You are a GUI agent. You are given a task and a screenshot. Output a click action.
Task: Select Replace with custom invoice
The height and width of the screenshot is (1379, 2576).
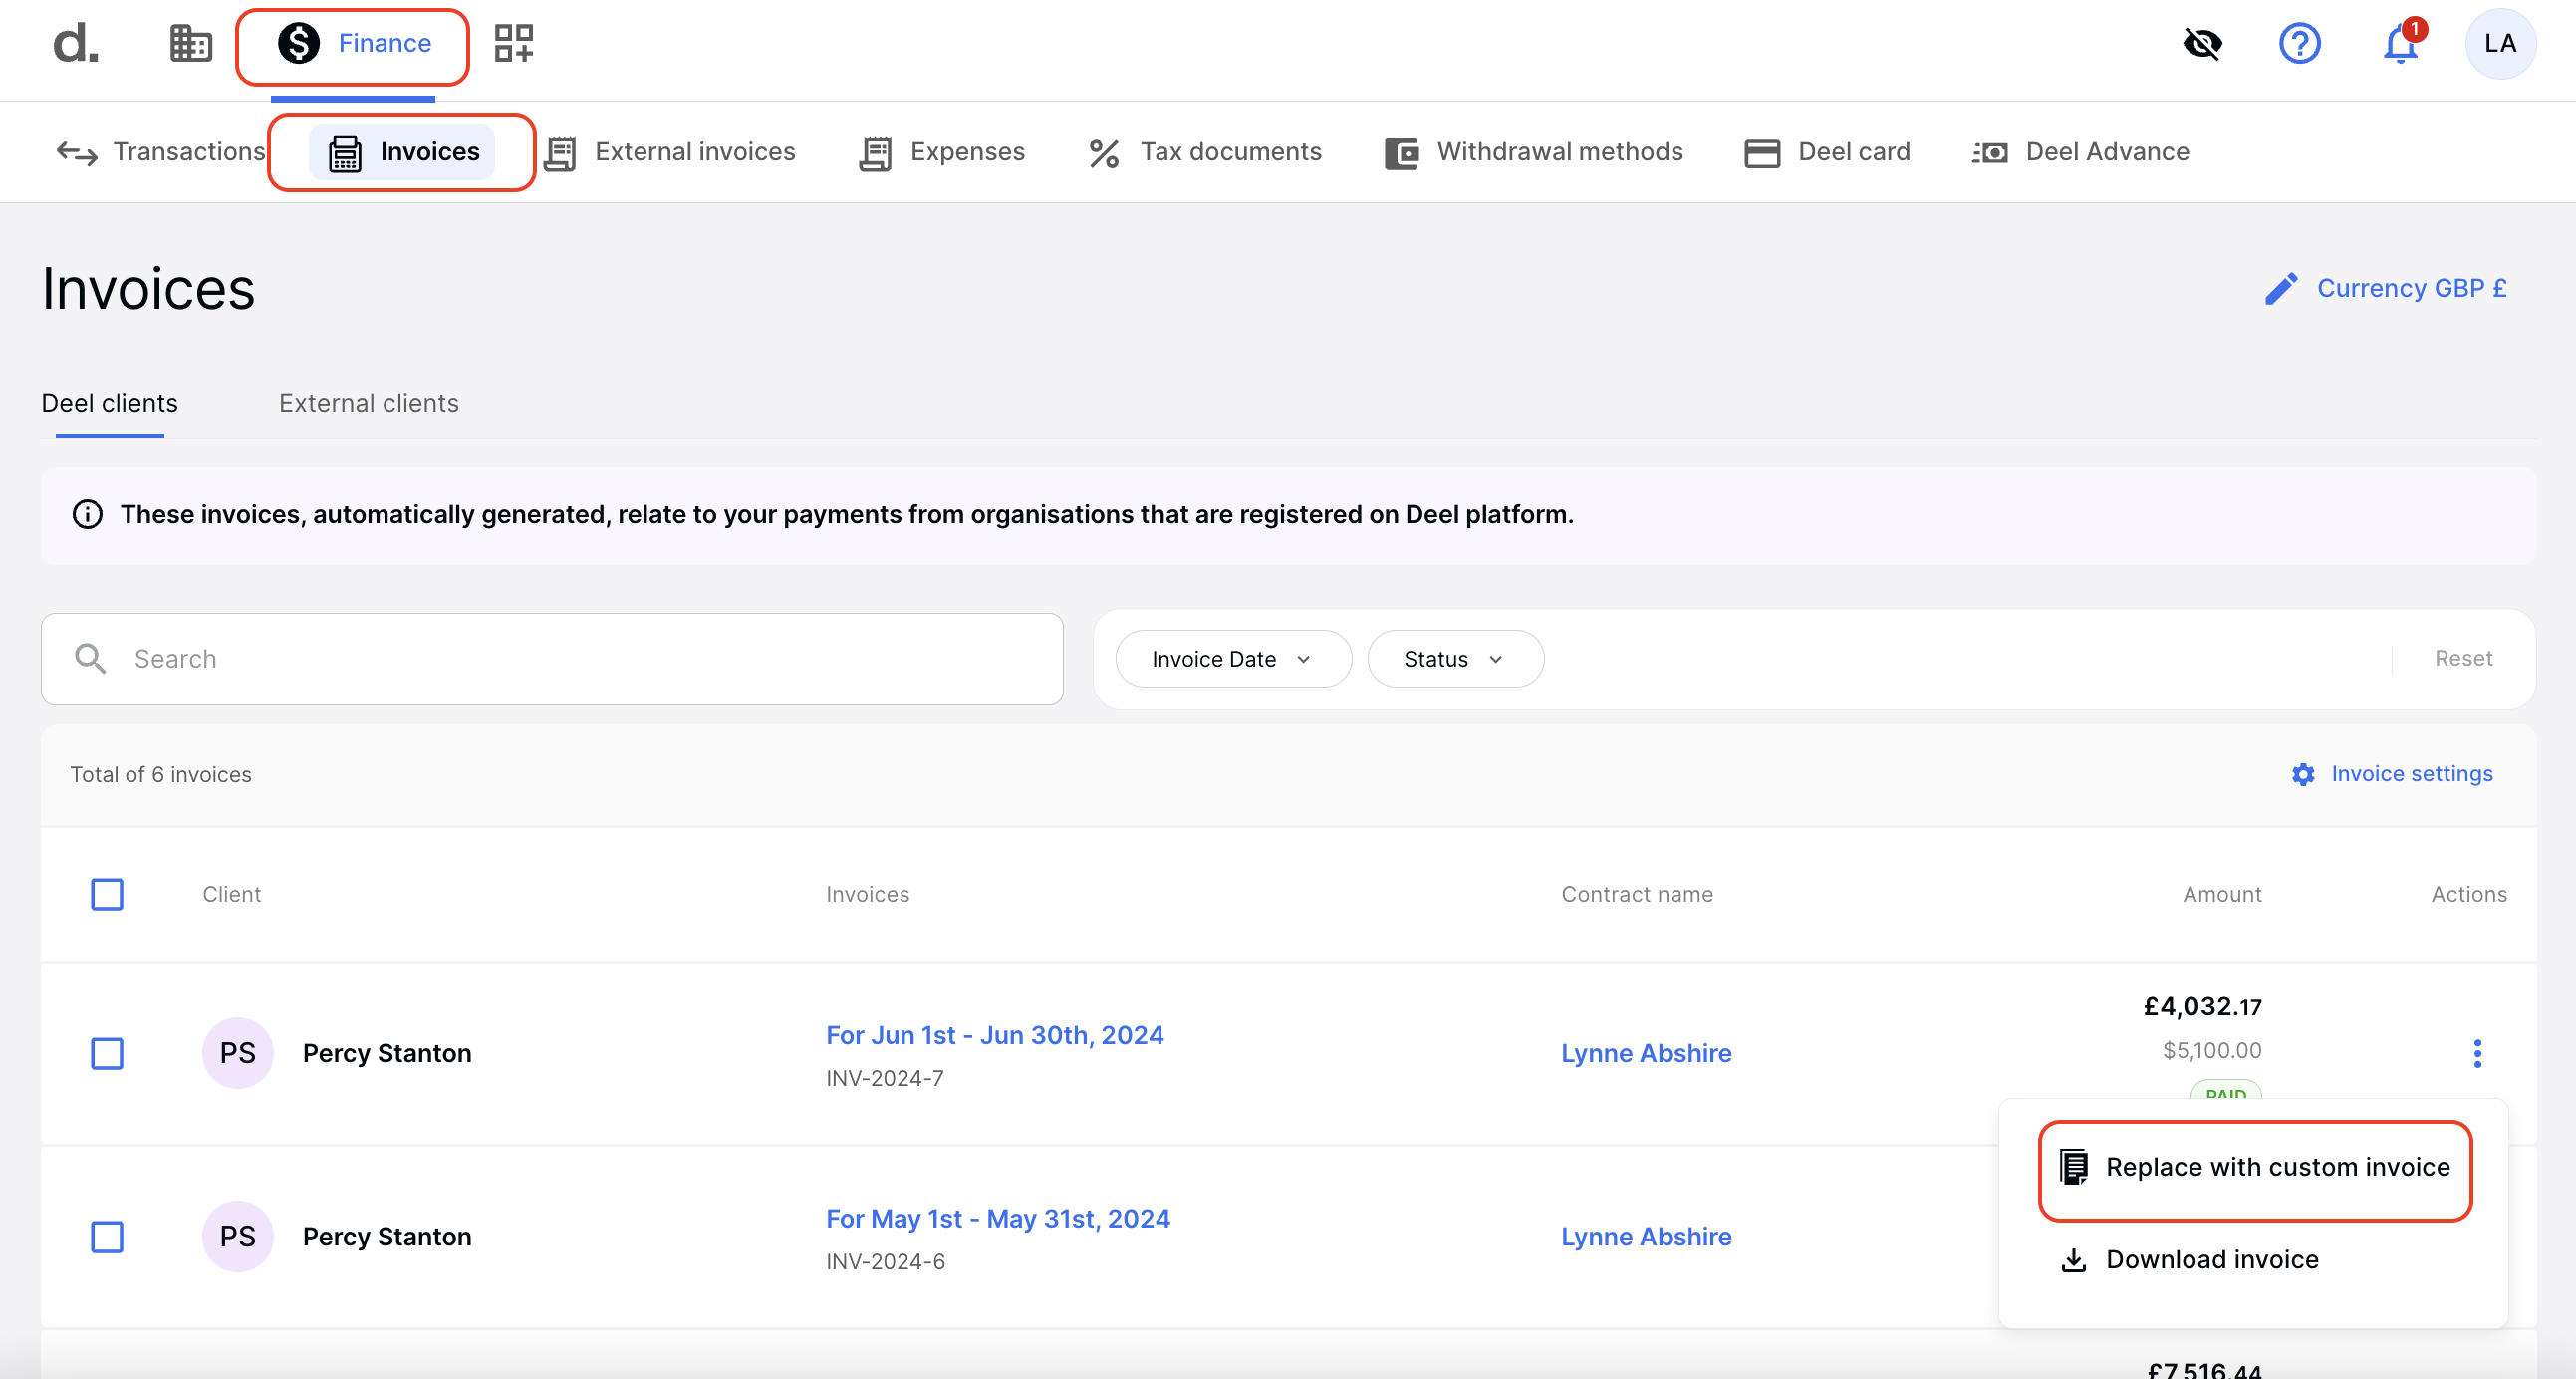[x=2255, y=1168]
